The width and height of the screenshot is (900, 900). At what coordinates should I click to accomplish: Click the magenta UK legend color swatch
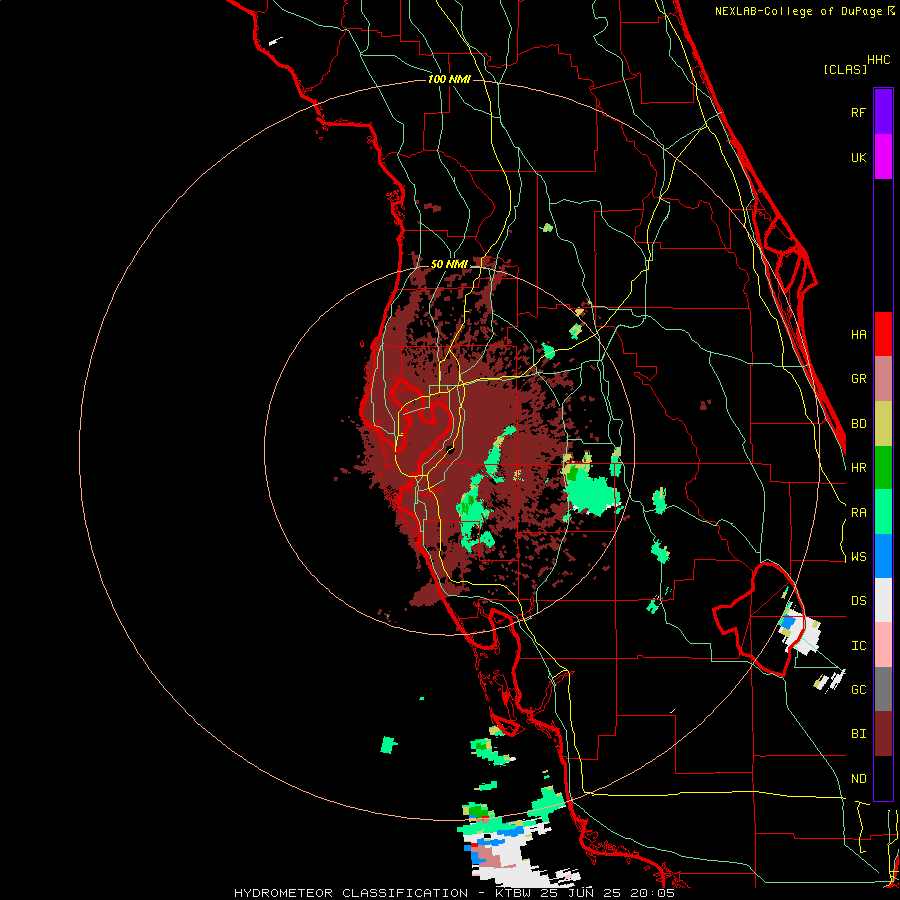883,157
